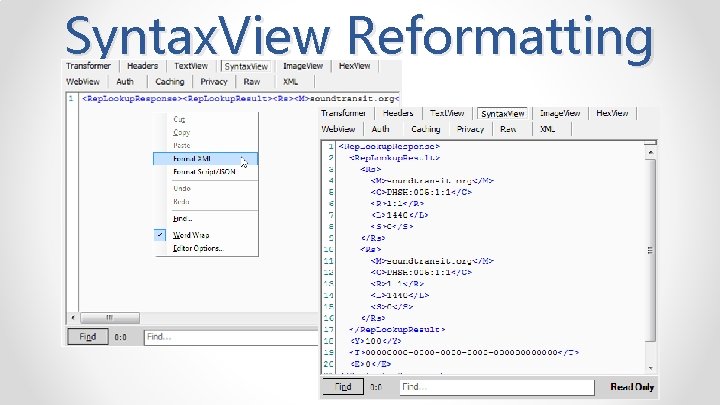This screenshot has width=720, height=405.
Task: Click left arrow of left window's horizontal scrollbar
Action: click(73, 317)
